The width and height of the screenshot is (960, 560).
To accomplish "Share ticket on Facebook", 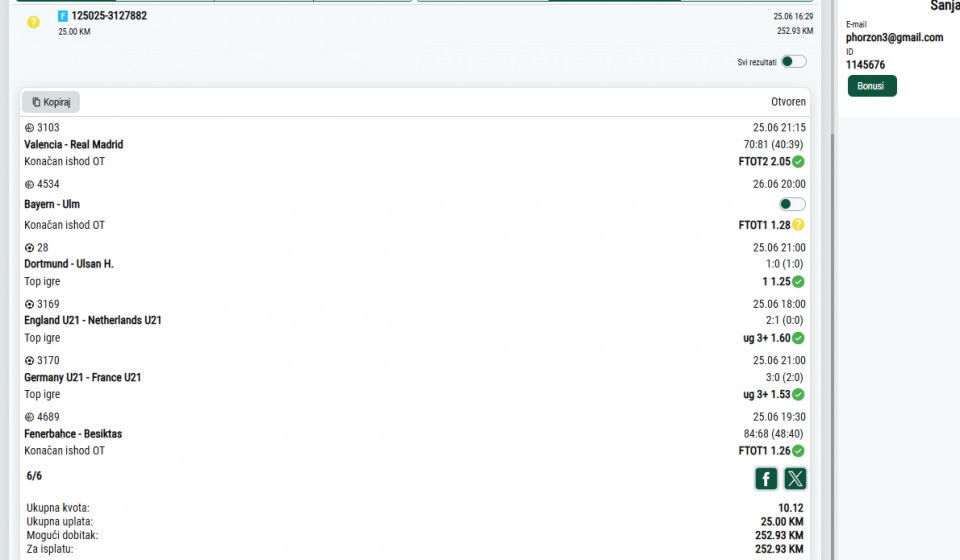I will (766, 479).
